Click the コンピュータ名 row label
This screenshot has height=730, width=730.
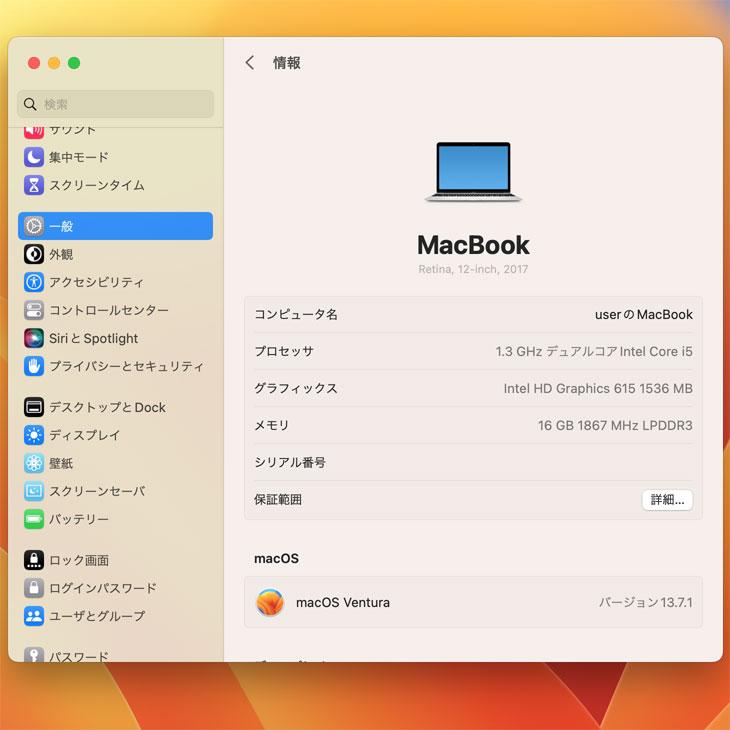tap(296, 315)
